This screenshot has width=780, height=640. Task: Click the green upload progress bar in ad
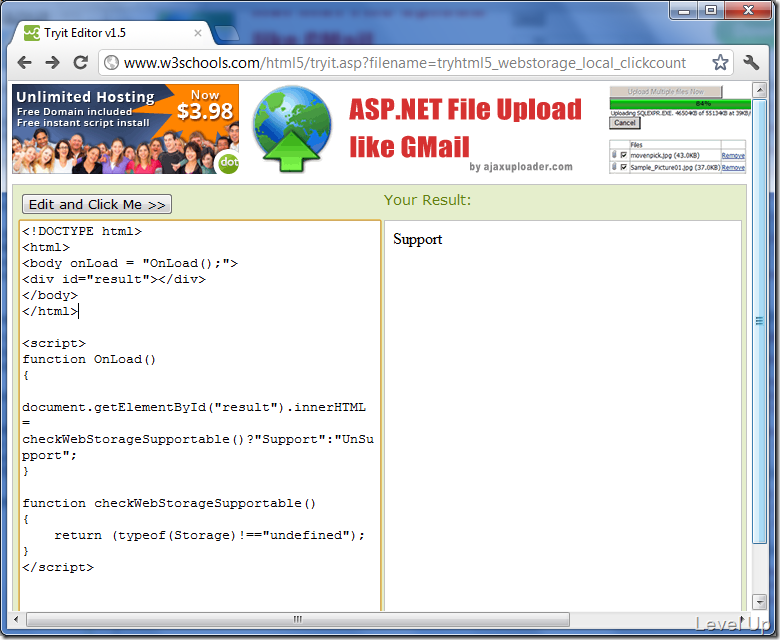coord(680,103)
